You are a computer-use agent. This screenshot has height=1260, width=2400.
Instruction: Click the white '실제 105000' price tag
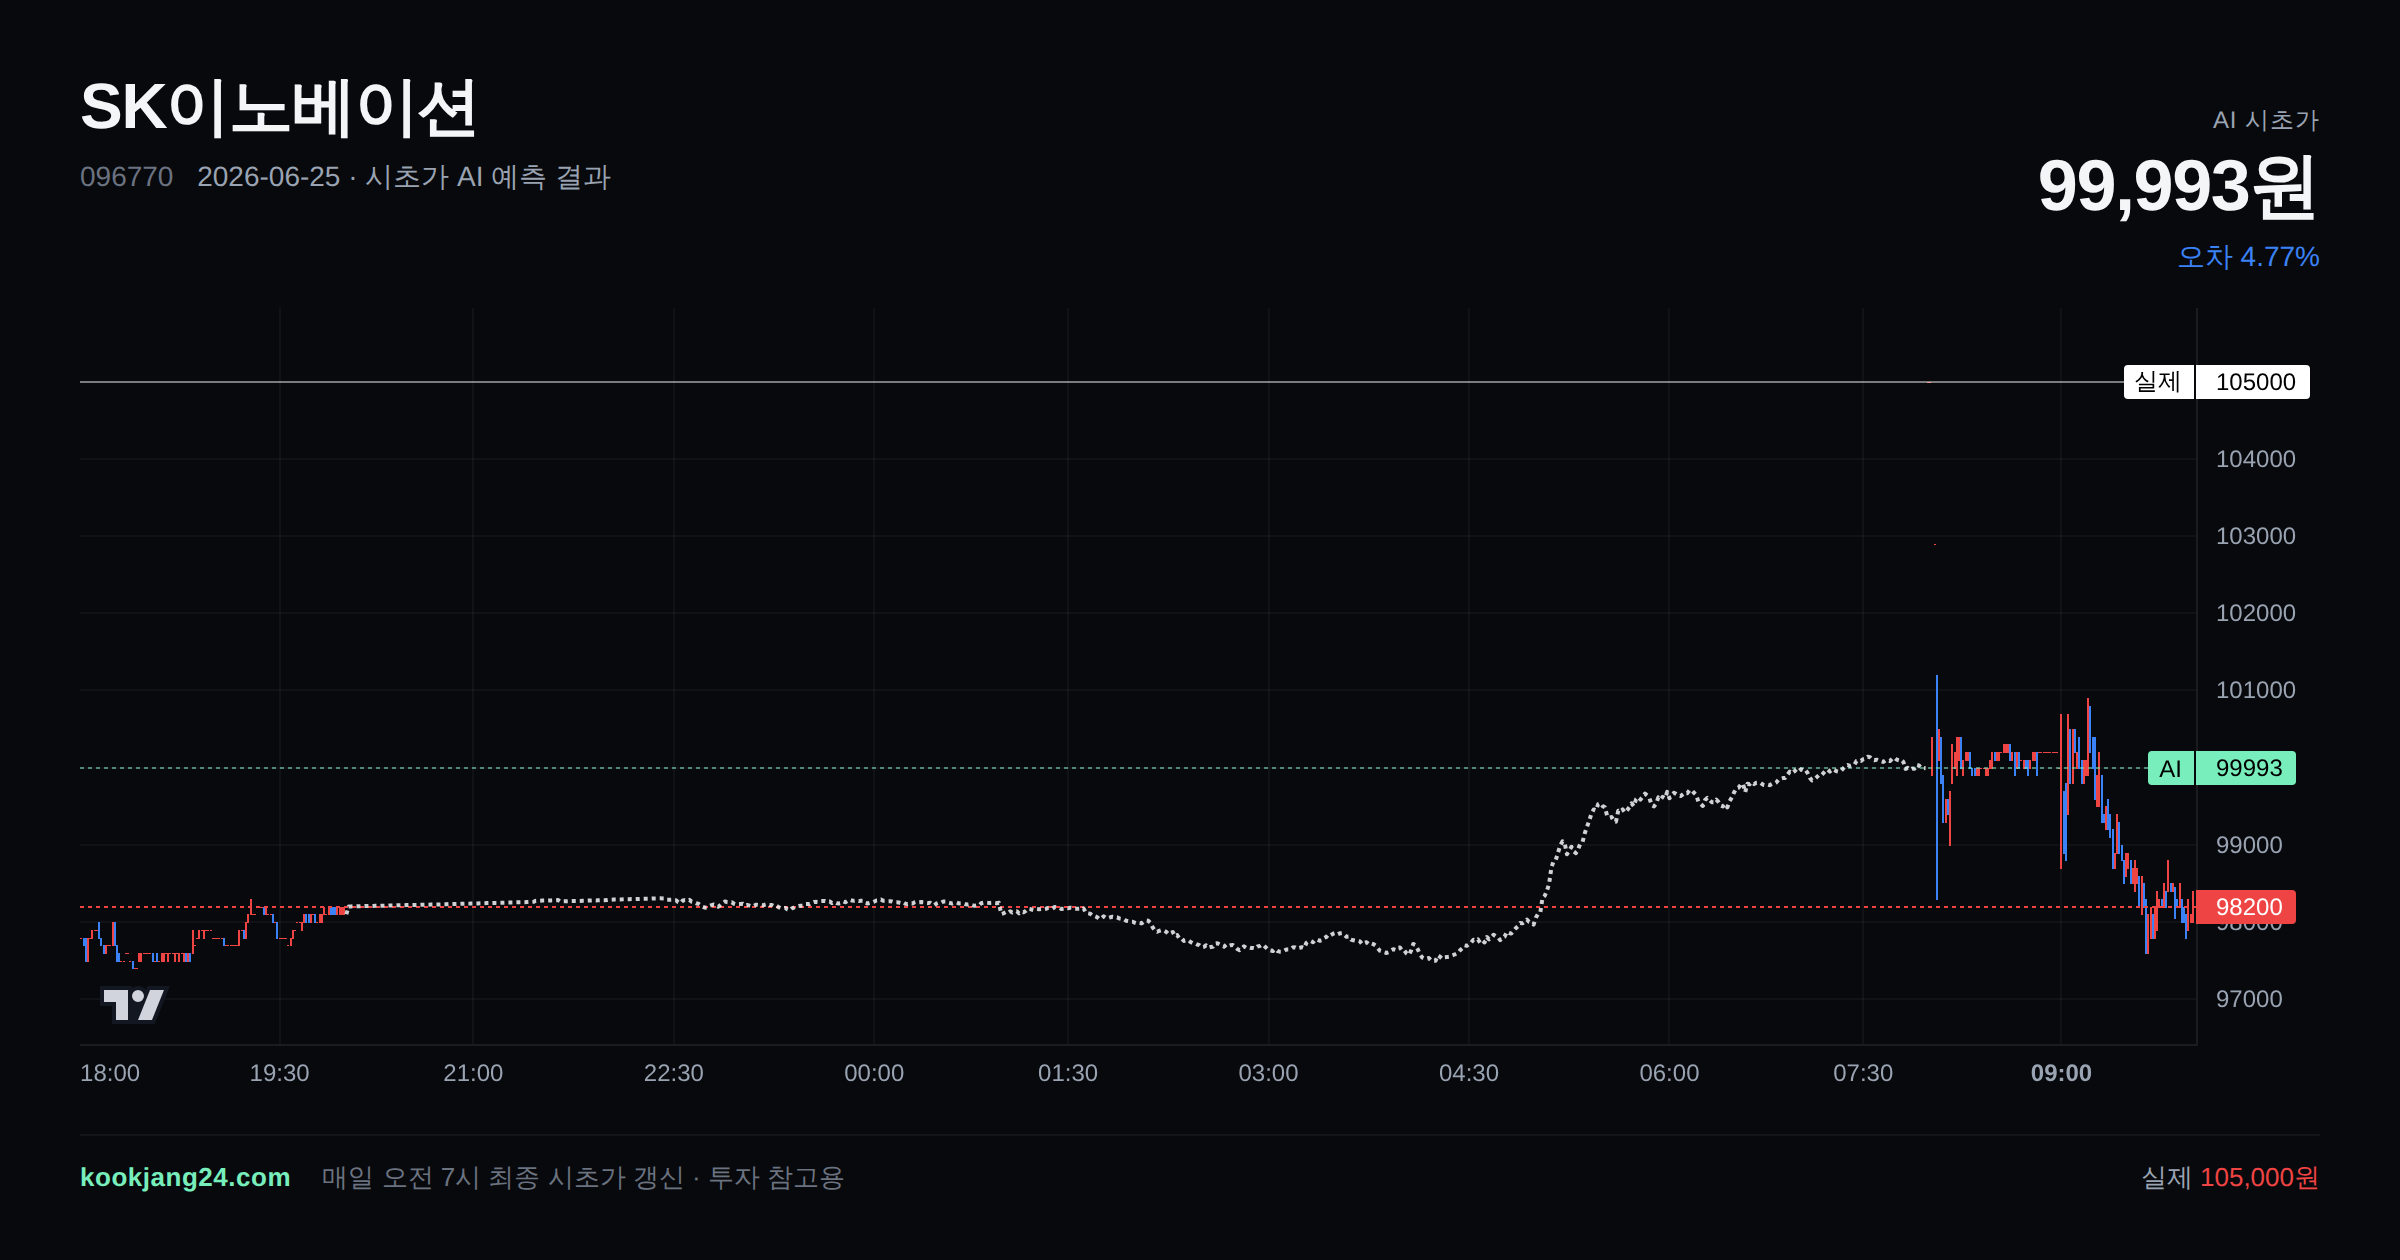(x=2216, y=382)
